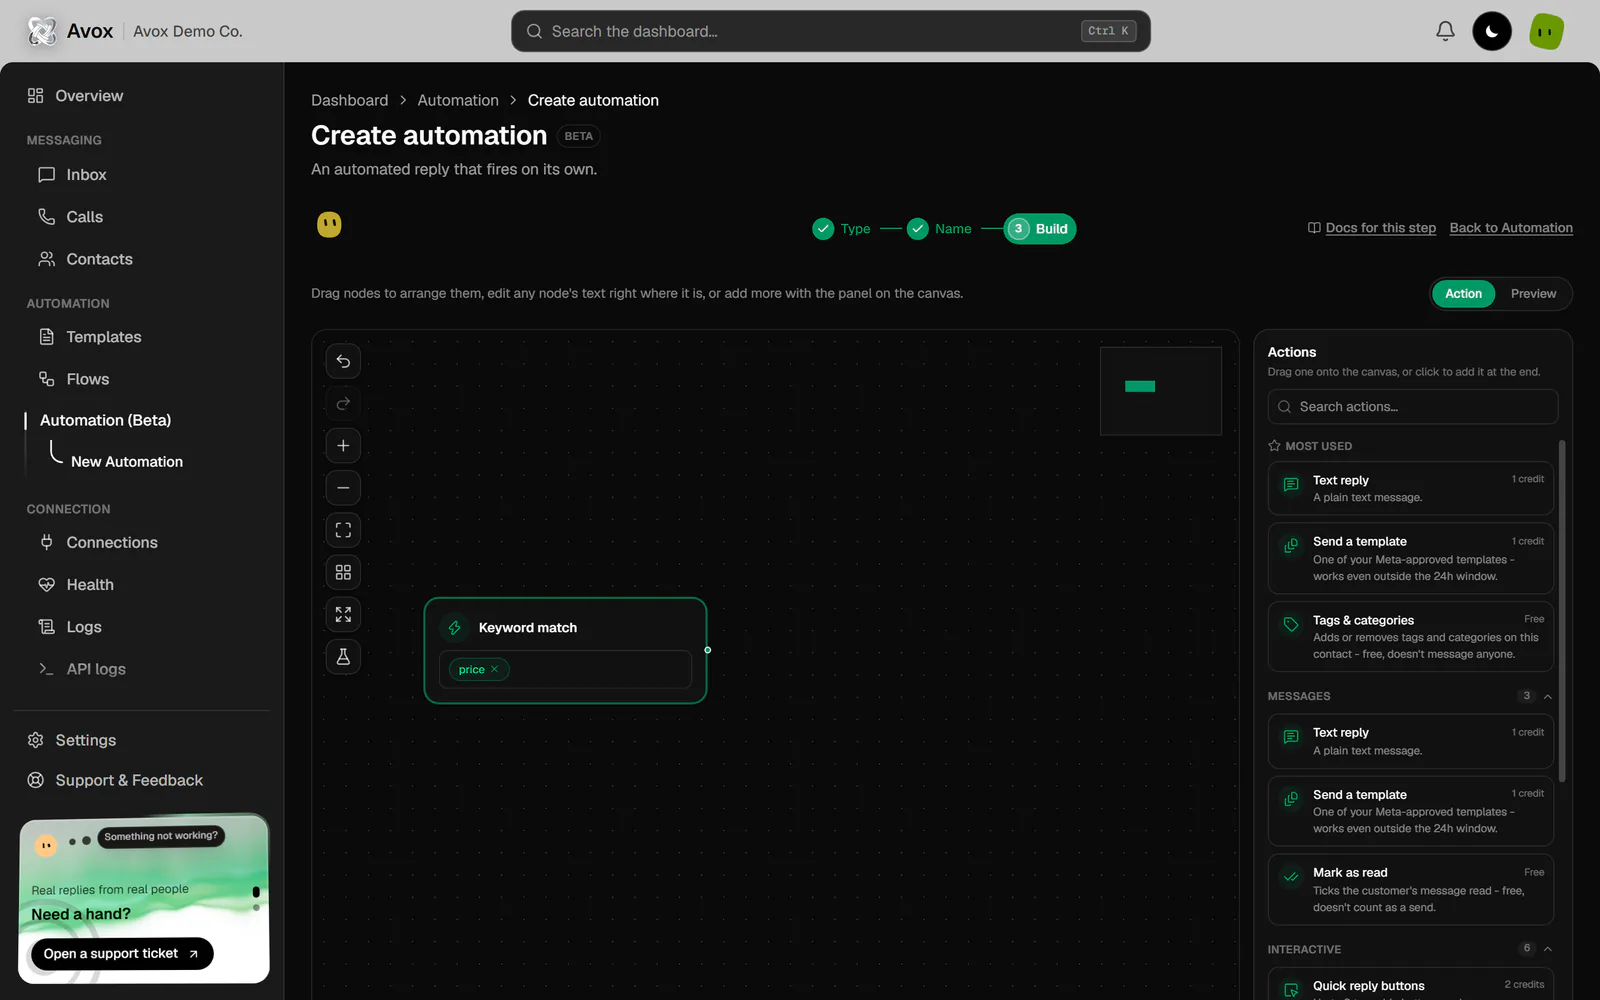Click the BETA badge next to title

(578, 136)
